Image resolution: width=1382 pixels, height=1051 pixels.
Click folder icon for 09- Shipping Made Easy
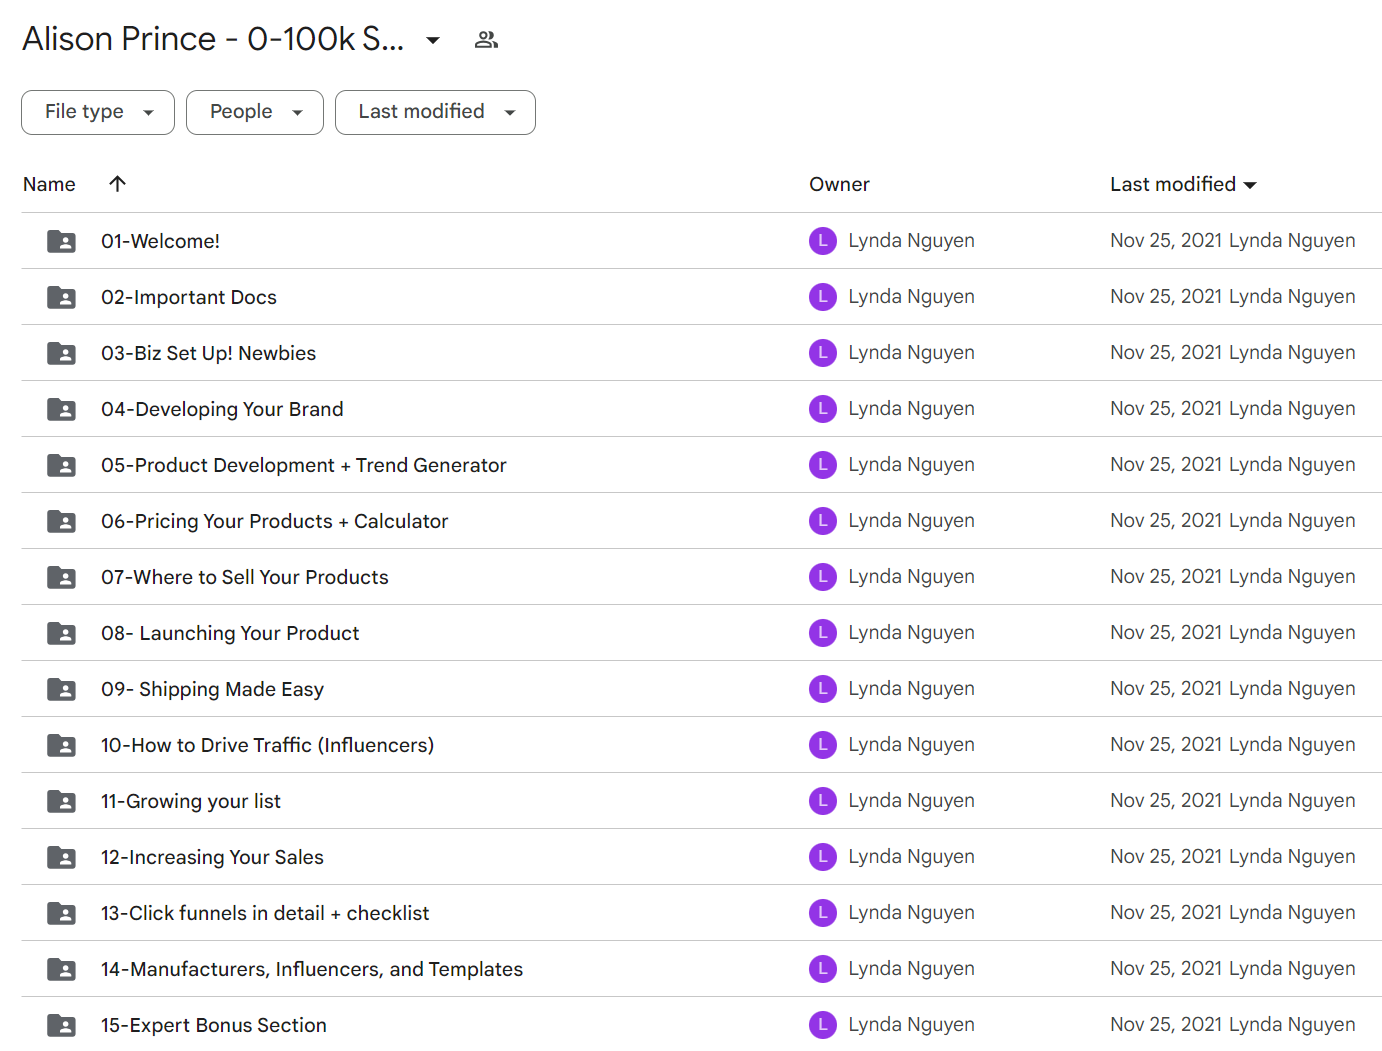coord(61,689)
